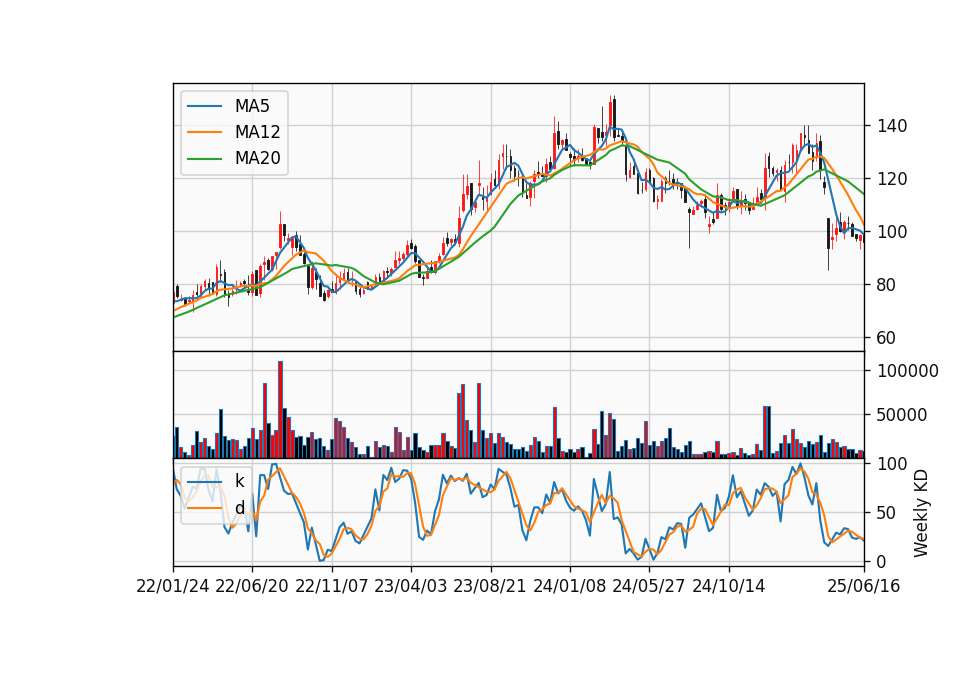The height and width of the screenshot is (690, 960).
Task: Click the MA5 legend label
Action: click(252, 106)
